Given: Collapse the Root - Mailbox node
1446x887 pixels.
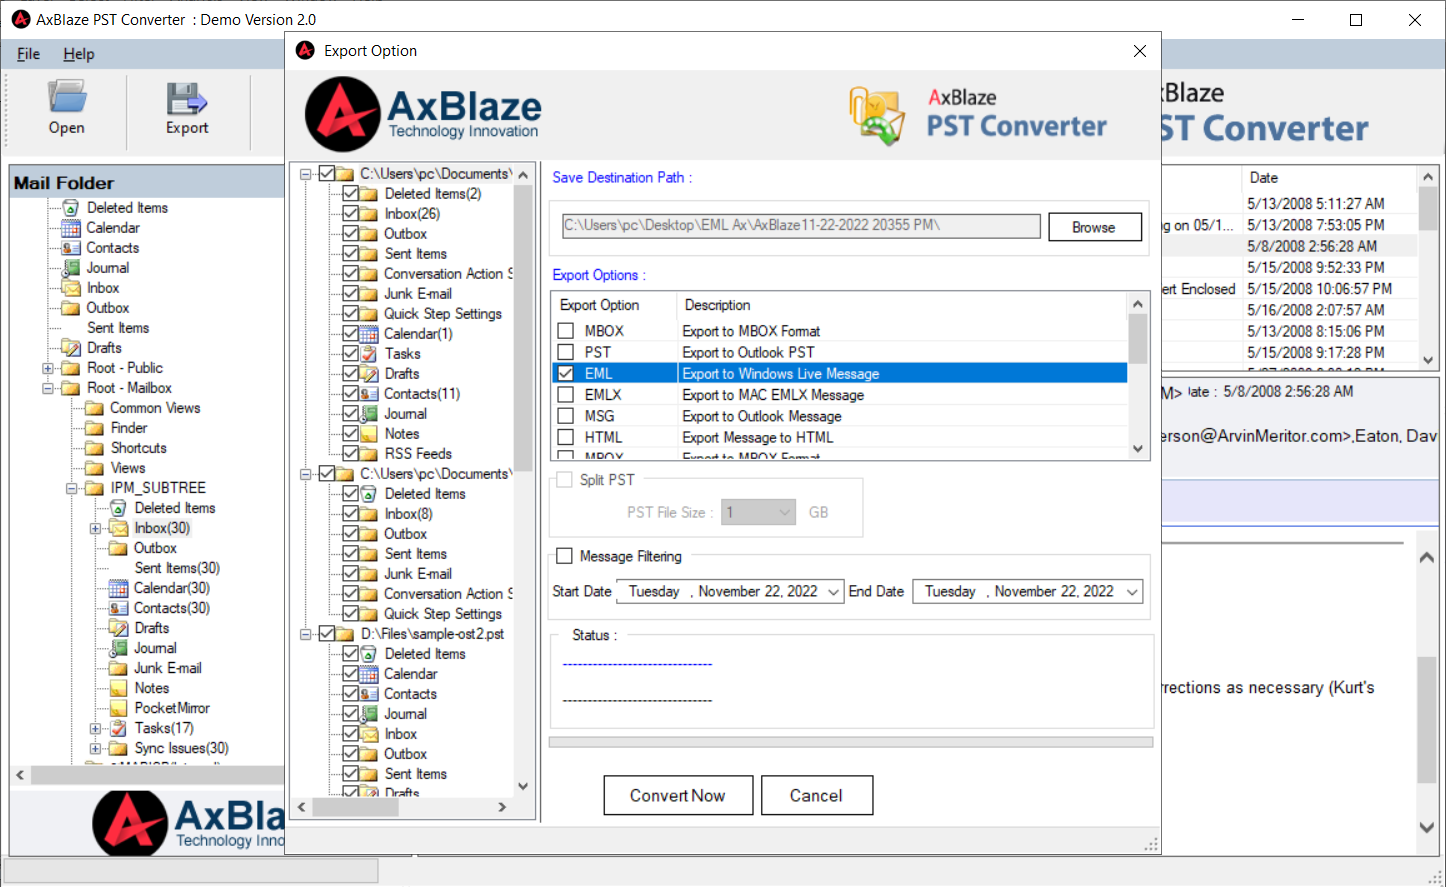Looking at the screenshot, I should coord(48,388).
